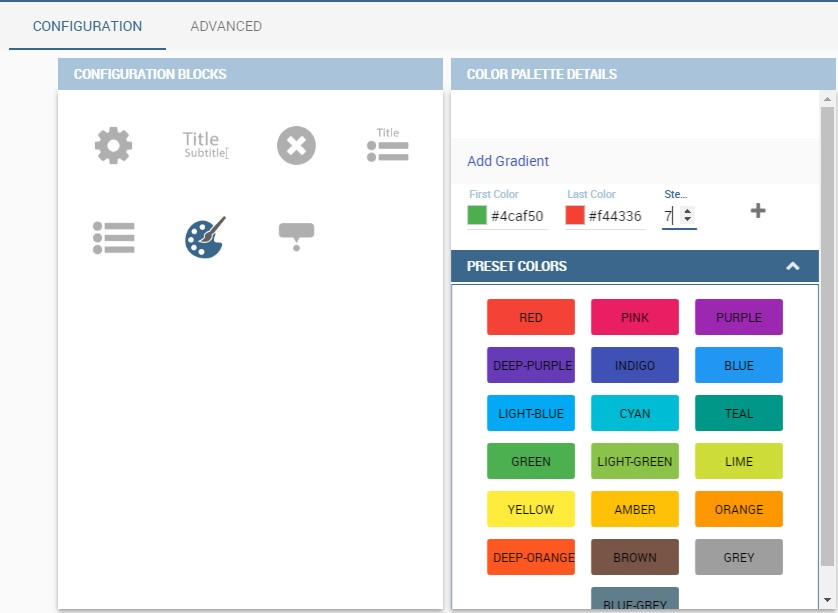Edit the First Color hex field
This screenshot has height=613, width=838.
pyautogui.click(x=518, y=216)
